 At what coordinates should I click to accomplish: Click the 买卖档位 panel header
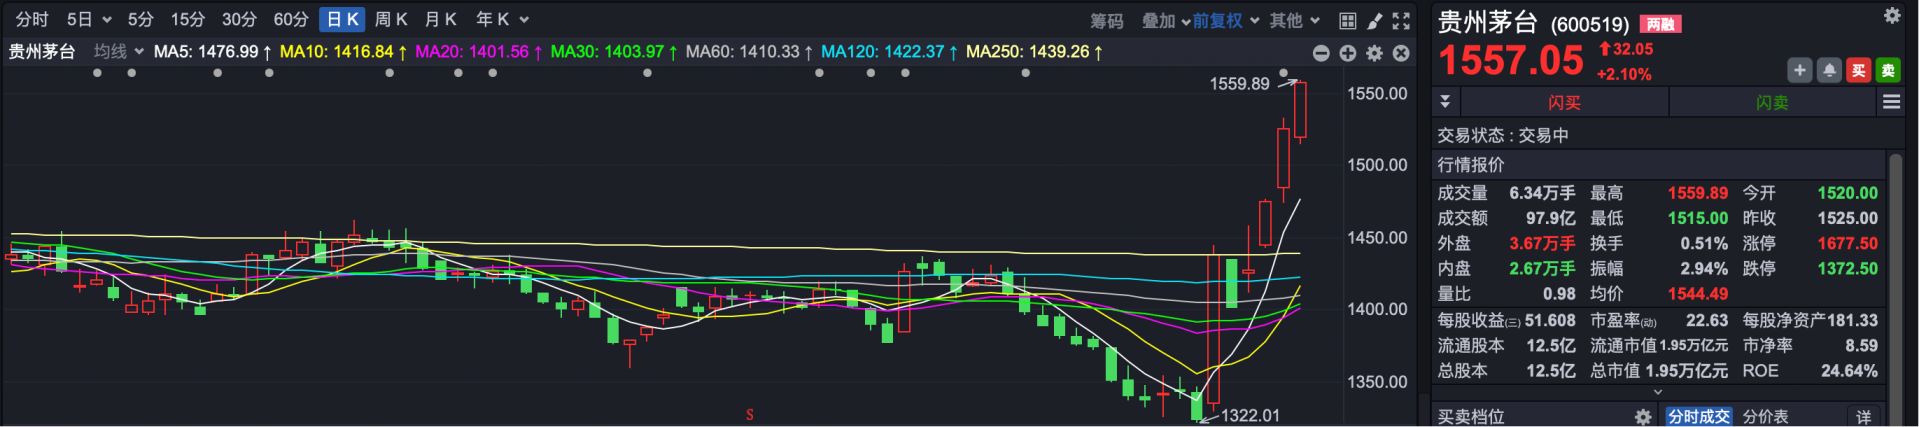coord(1471,416)
